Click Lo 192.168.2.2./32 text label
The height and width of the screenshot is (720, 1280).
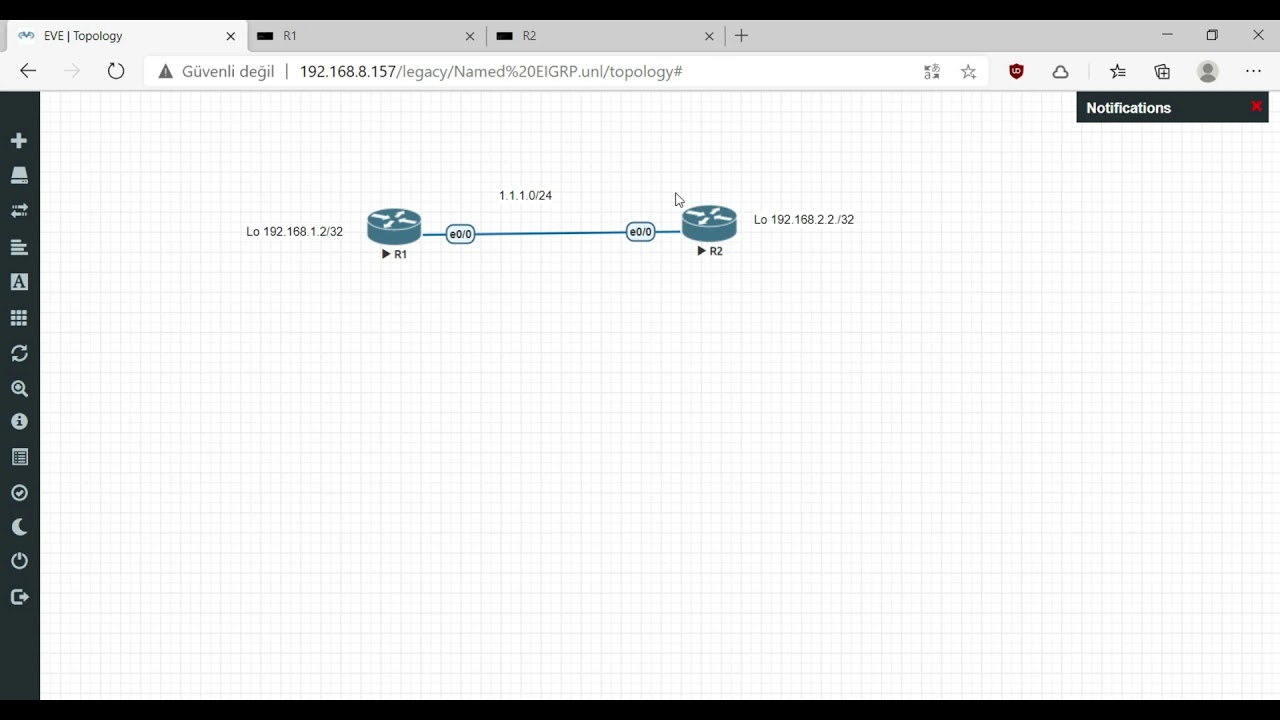click(x=804, y=220)
